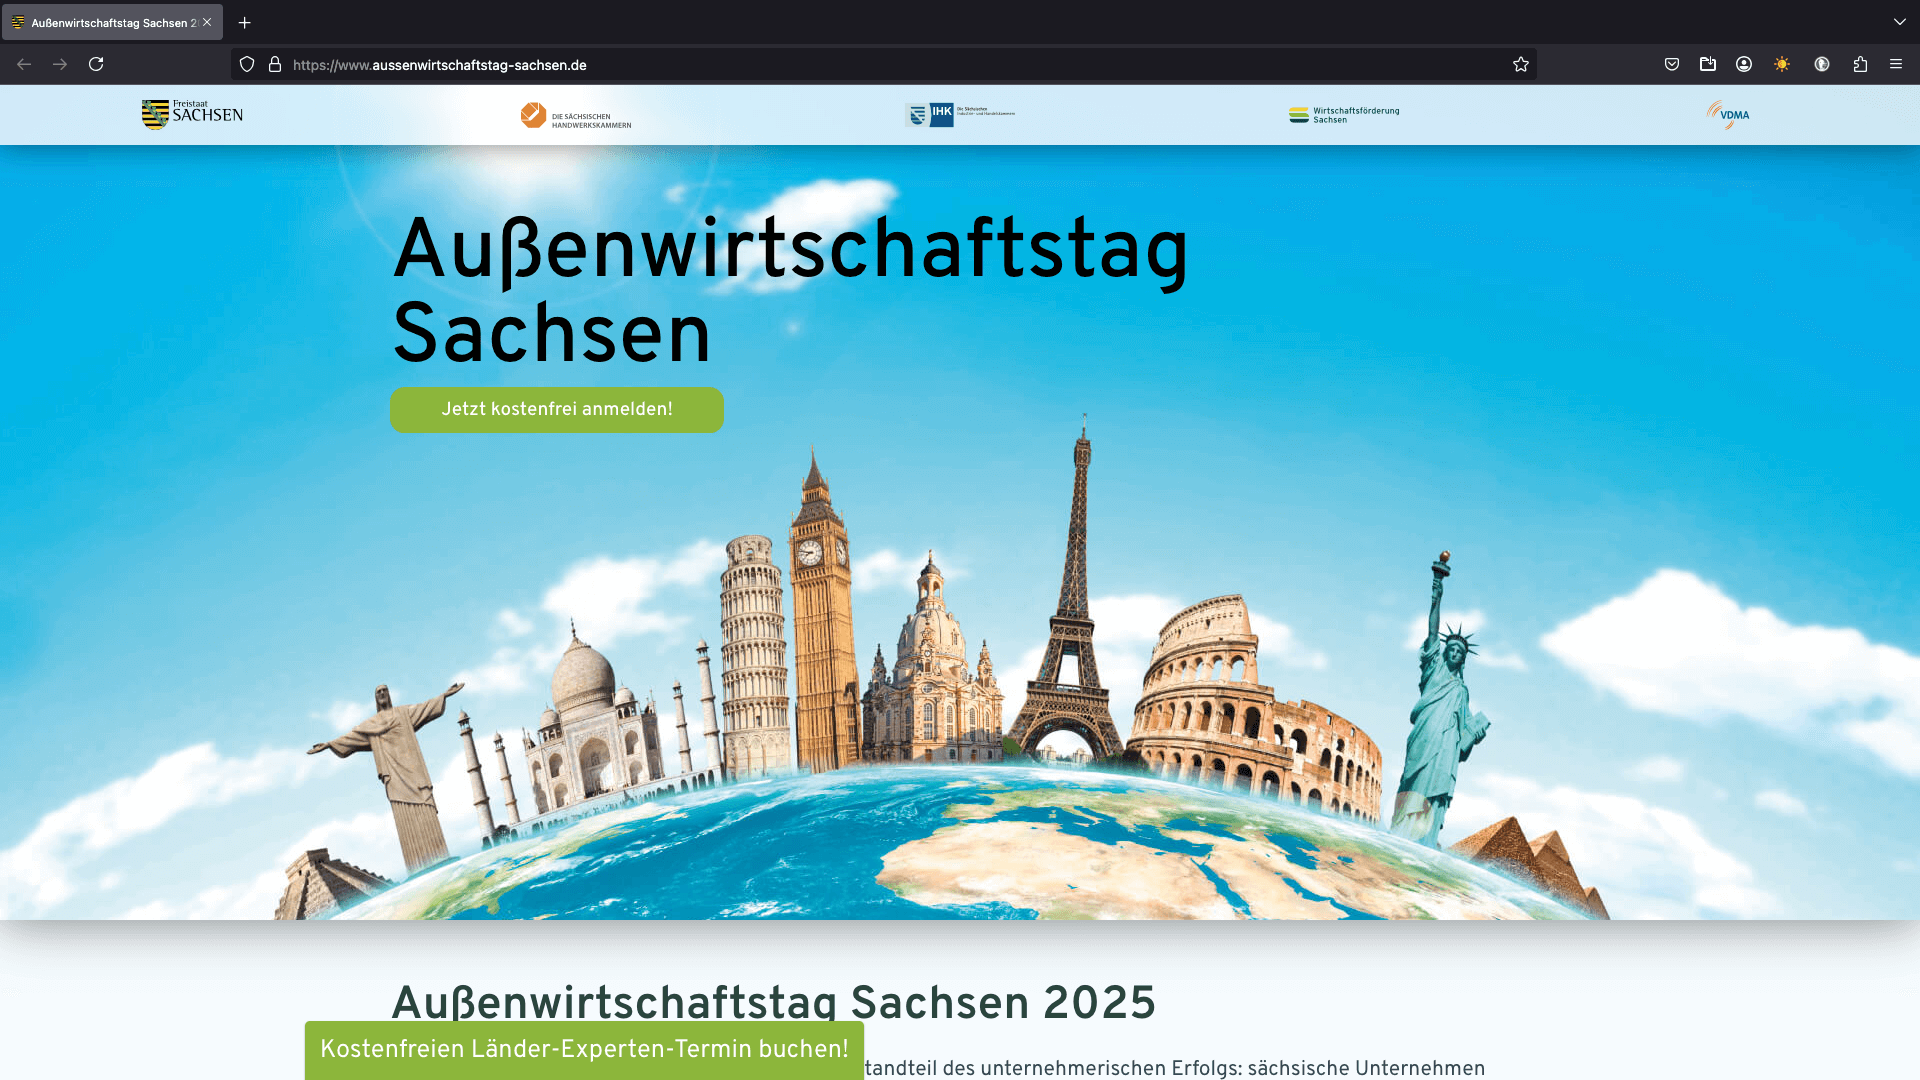The width and height of the screenshot is (1920, 1080).
Task: Click the Freistaat Sachsen logo
Action: click(x=192, y=115)
